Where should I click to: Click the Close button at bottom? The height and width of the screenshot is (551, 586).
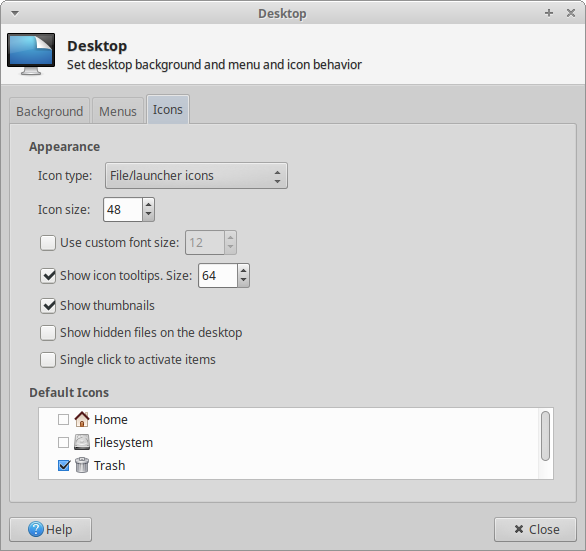(x=535, y=529)
